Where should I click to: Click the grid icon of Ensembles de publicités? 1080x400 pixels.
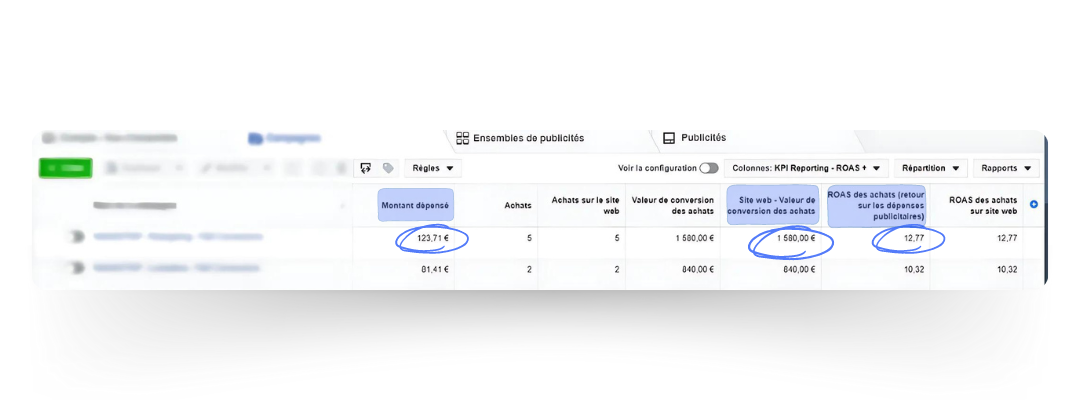tap(462, 138)
